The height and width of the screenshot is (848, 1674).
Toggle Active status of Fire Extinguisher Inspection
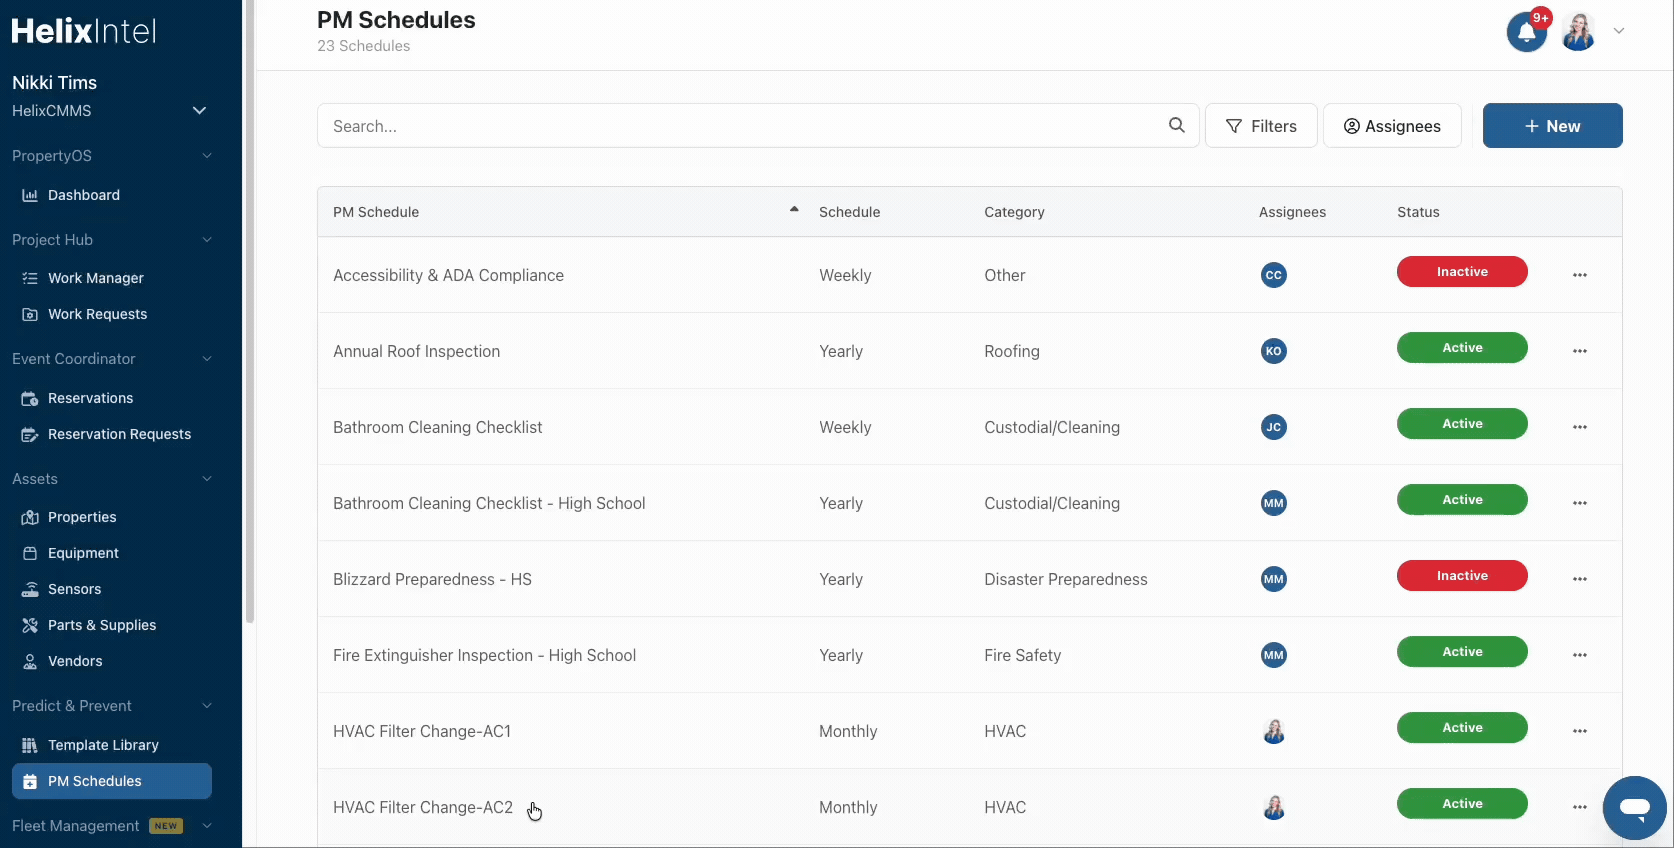(x=1462, y=652)
